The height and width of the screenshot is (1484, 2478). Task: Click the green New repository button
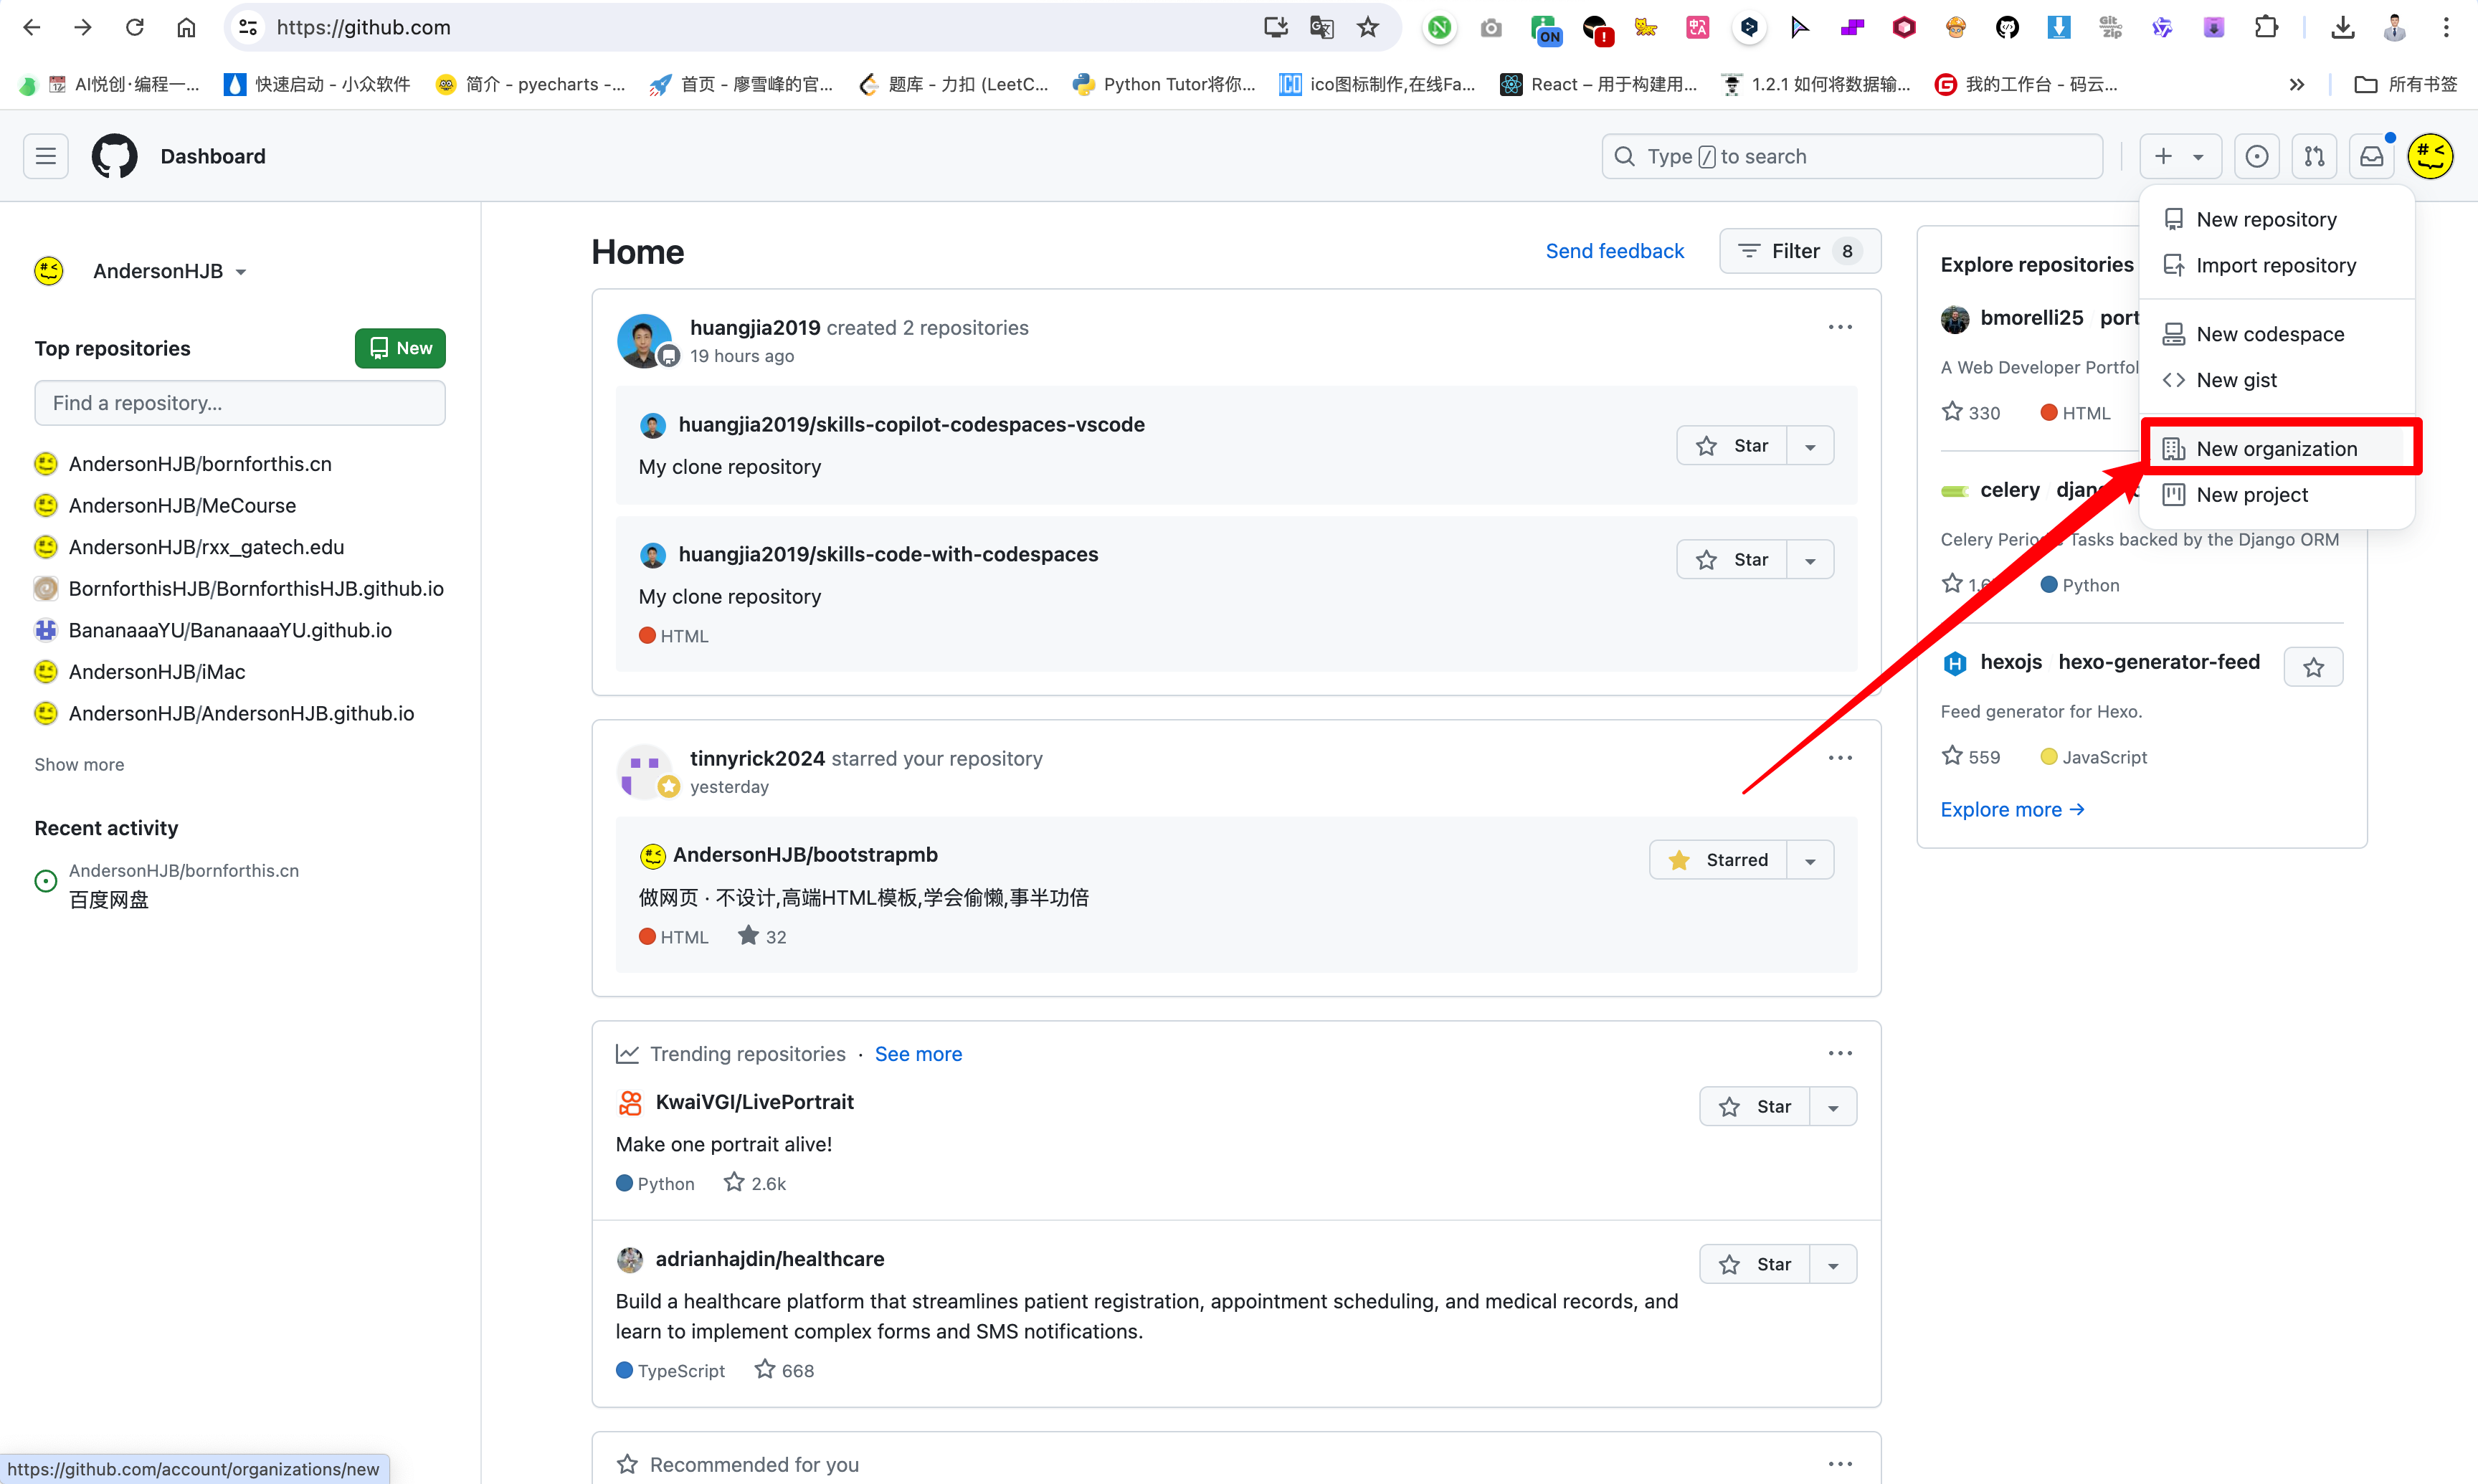pyautogui.click(x=400, y=348)
